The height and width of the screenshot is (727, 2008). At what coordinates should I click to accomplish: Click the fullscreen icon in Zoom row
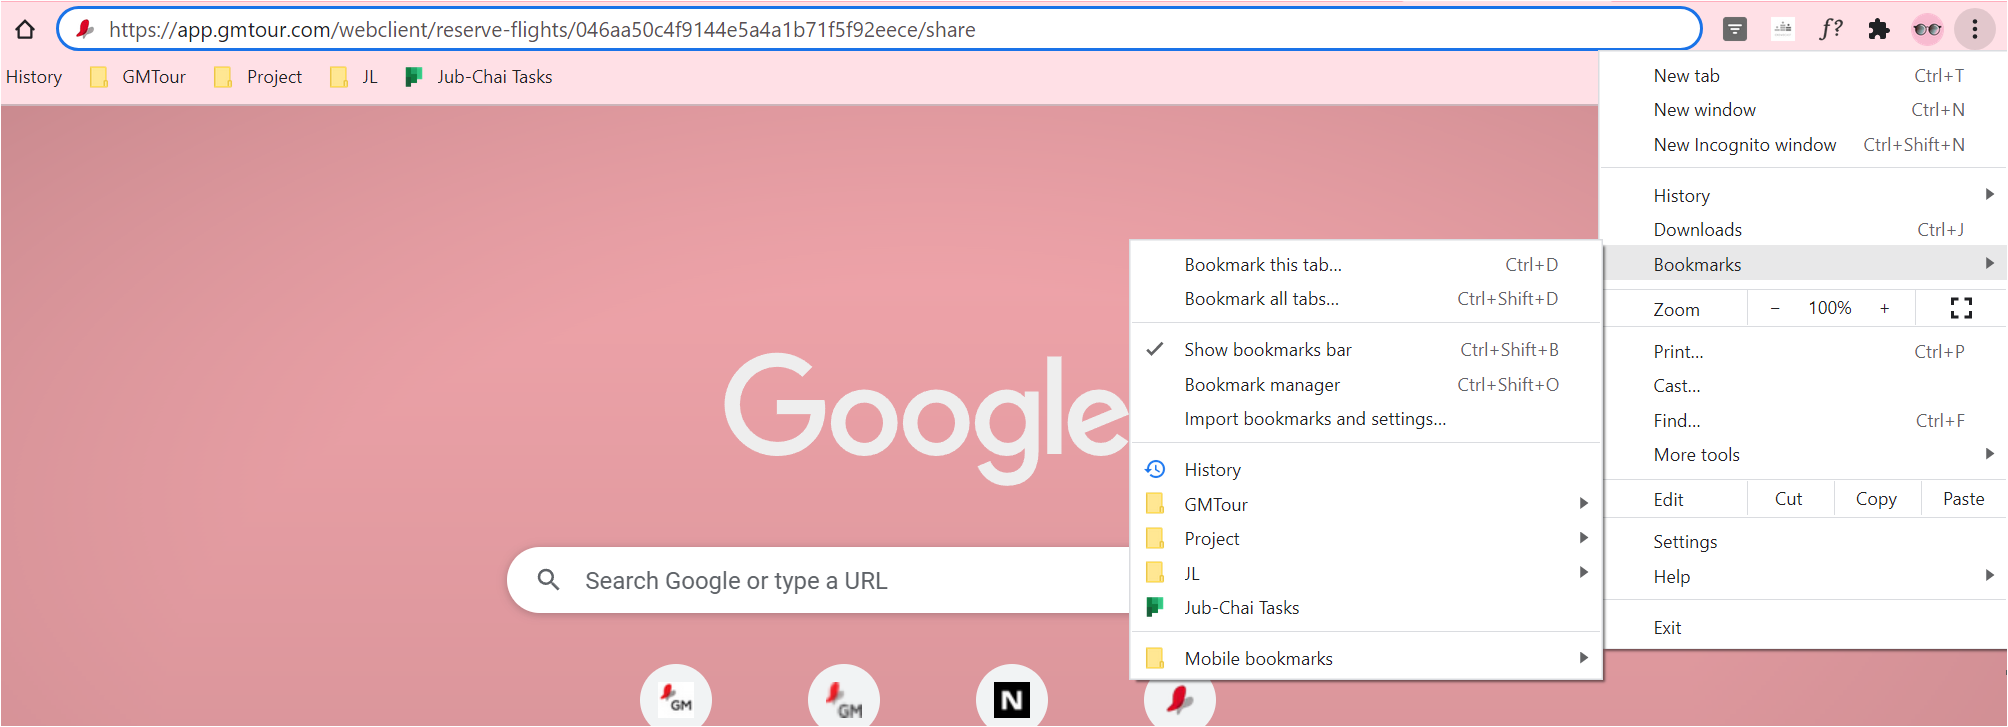pyautogui.click(x=1961, y=308)
